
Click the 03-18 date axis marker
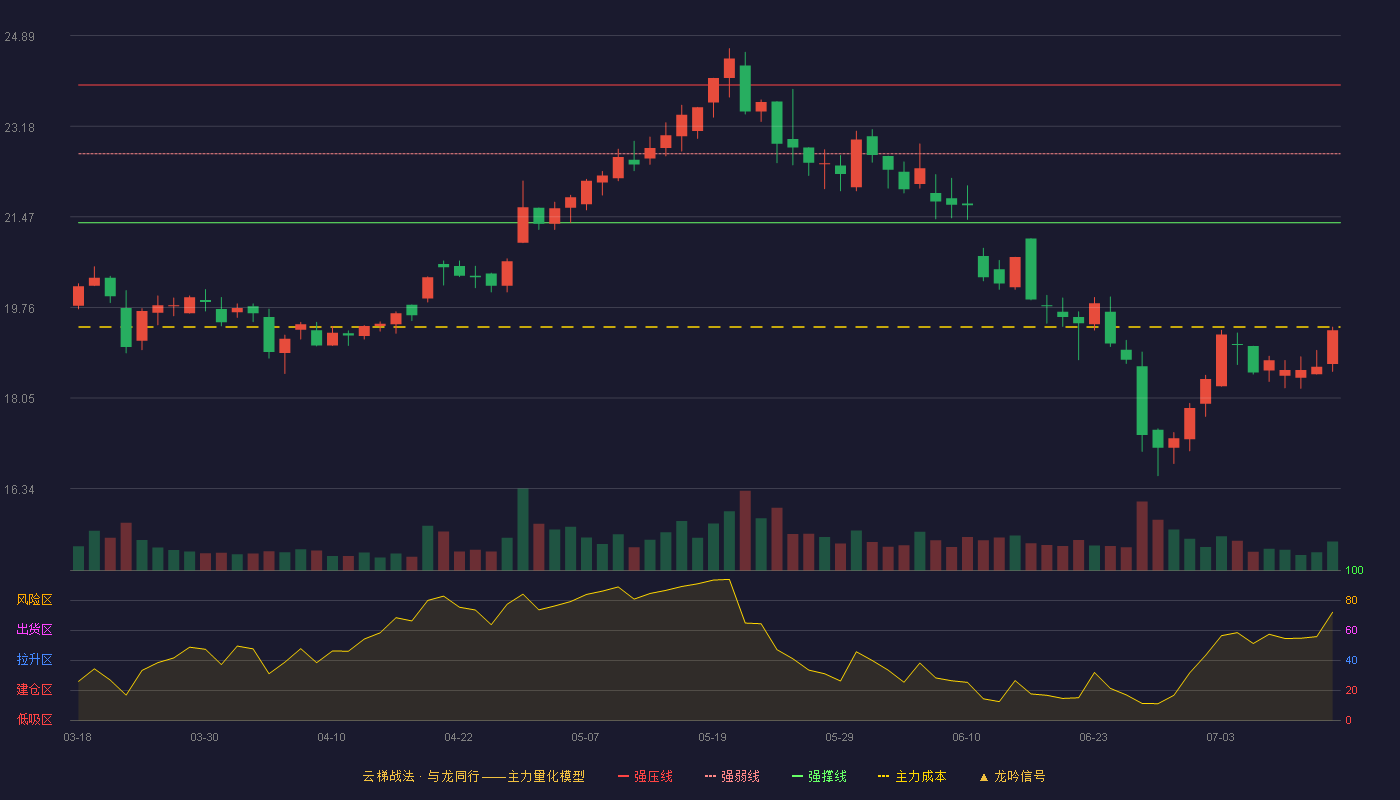tap(77, 737)
